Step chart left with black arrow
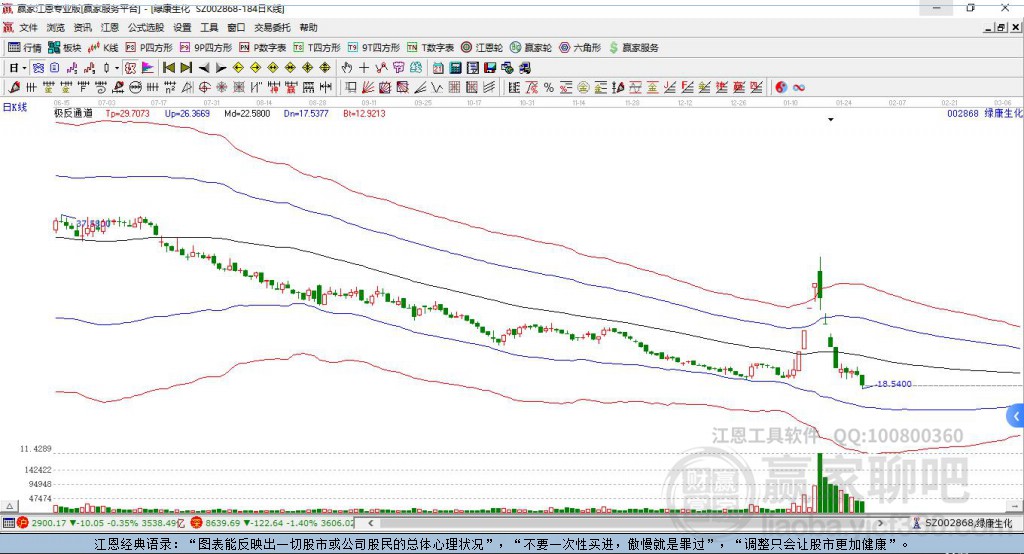 tap(204, 67)
